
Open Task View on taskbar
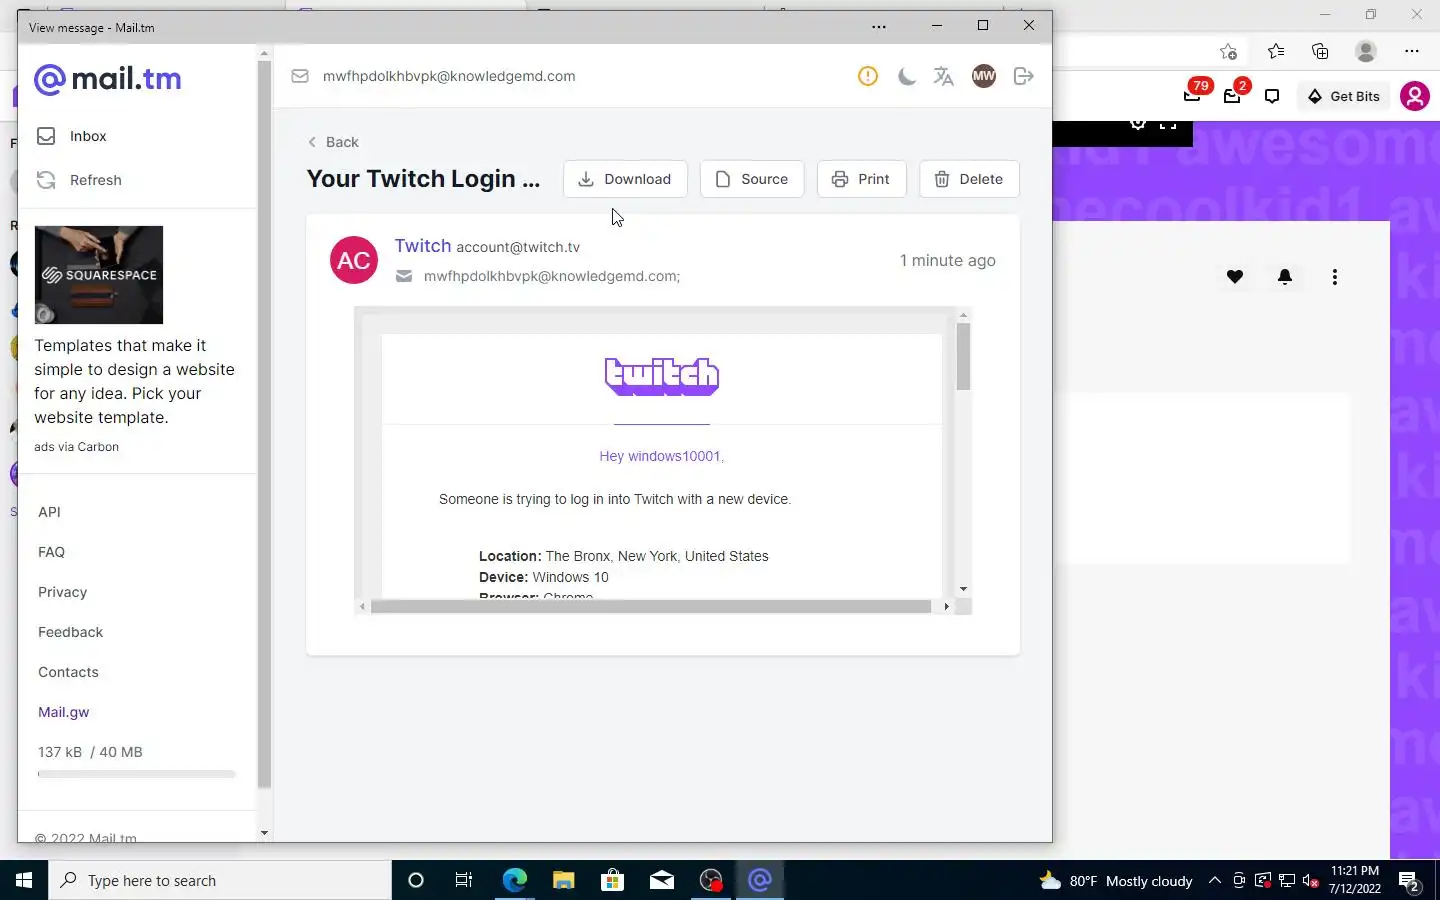click(x=464, y=880)
